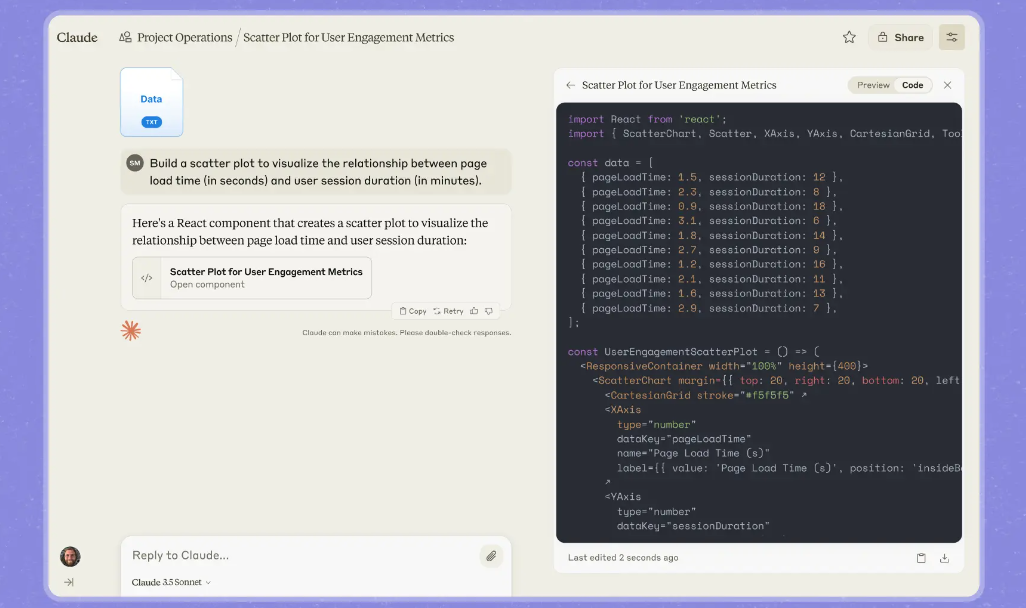1026x608 pixels.
Task: Open the Scatter Plot for User Engagement Metrics component card
Action: coord(252,277)
